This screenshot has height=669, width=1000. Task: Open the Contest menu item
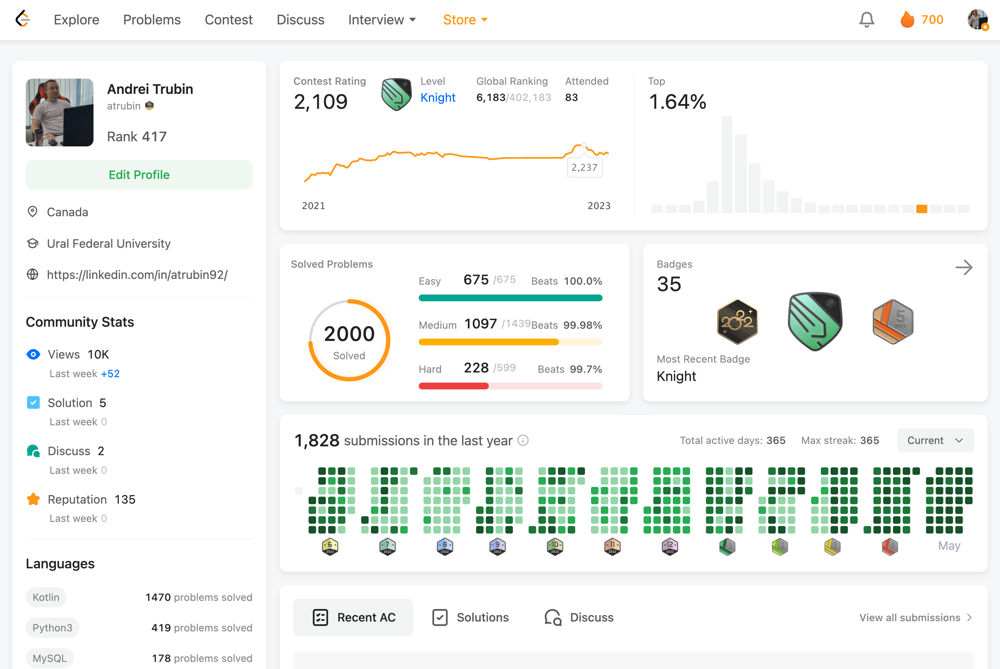(x=228, y=20)
